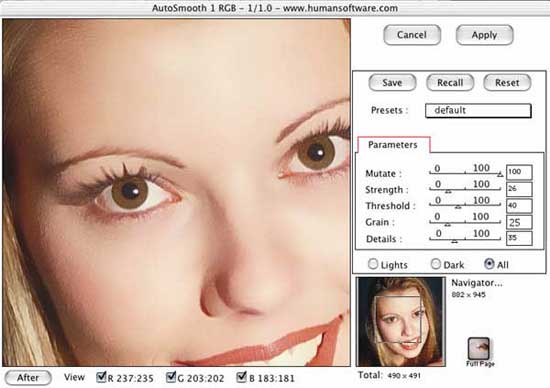Click the Recall button
The height and width of the screenshot is (388, 550).
click(450, 83)
